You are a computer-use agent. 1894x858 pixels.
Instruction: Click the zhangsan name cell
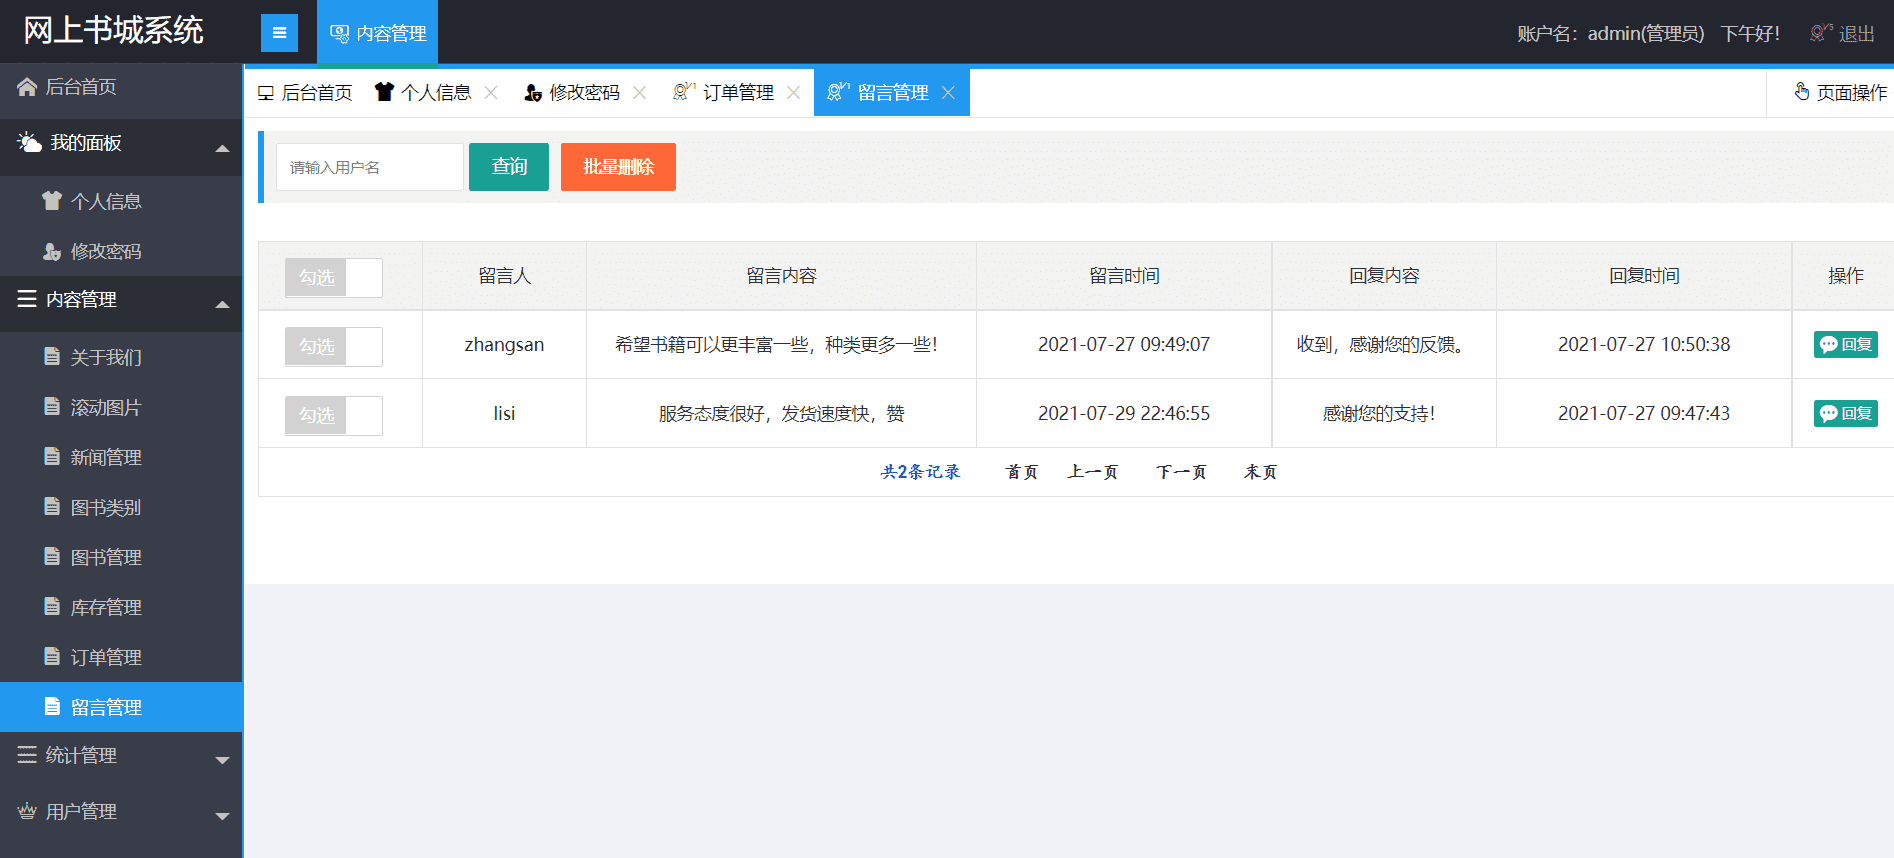504,345
